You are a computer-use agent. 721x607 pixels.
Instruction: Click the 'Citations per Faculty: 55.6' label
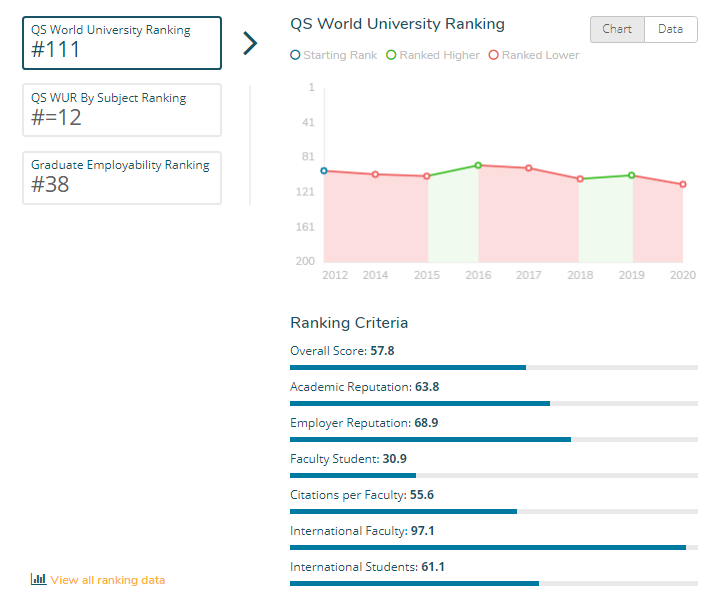pyautogui.click(x=362, y=495)
